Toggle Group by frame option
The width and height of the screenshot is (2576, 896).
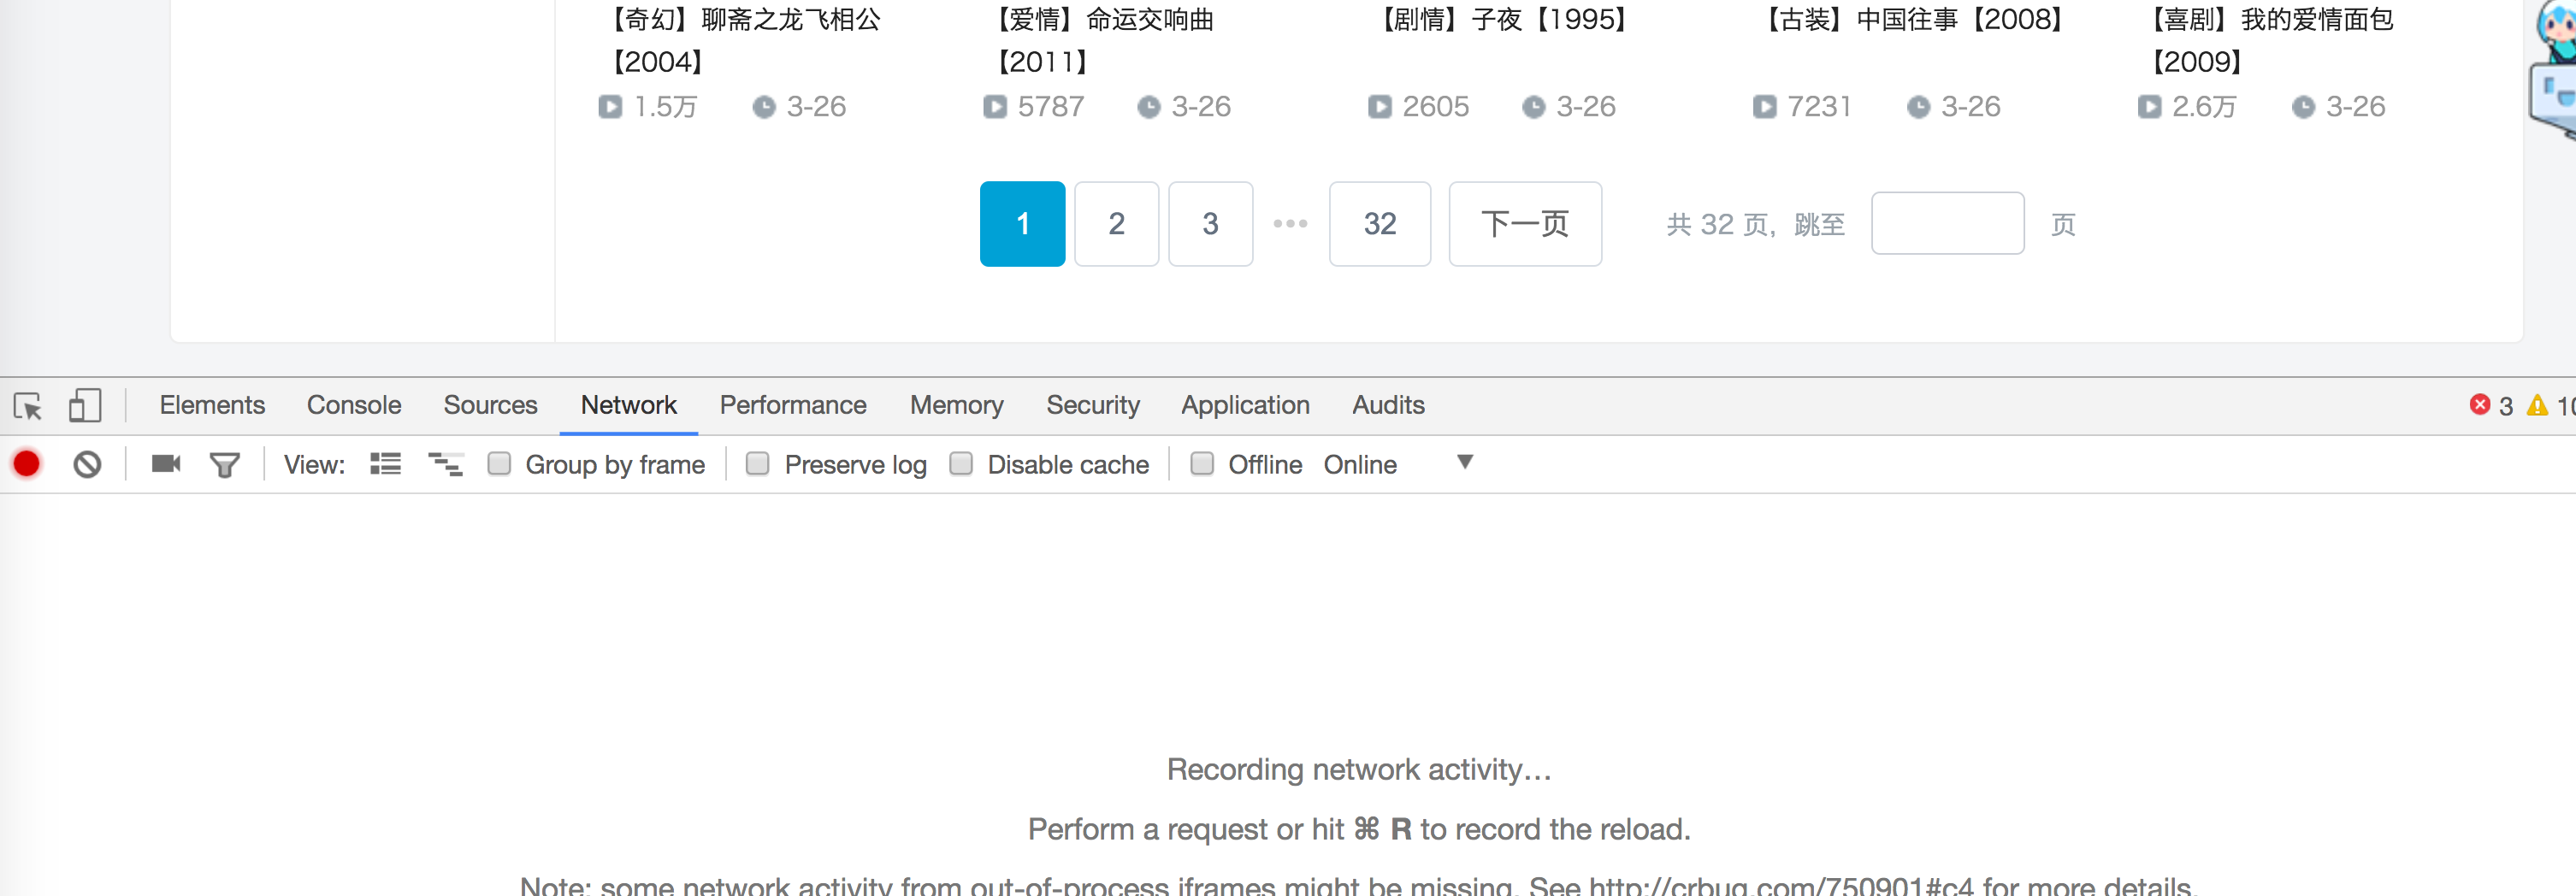pos(500,463)
